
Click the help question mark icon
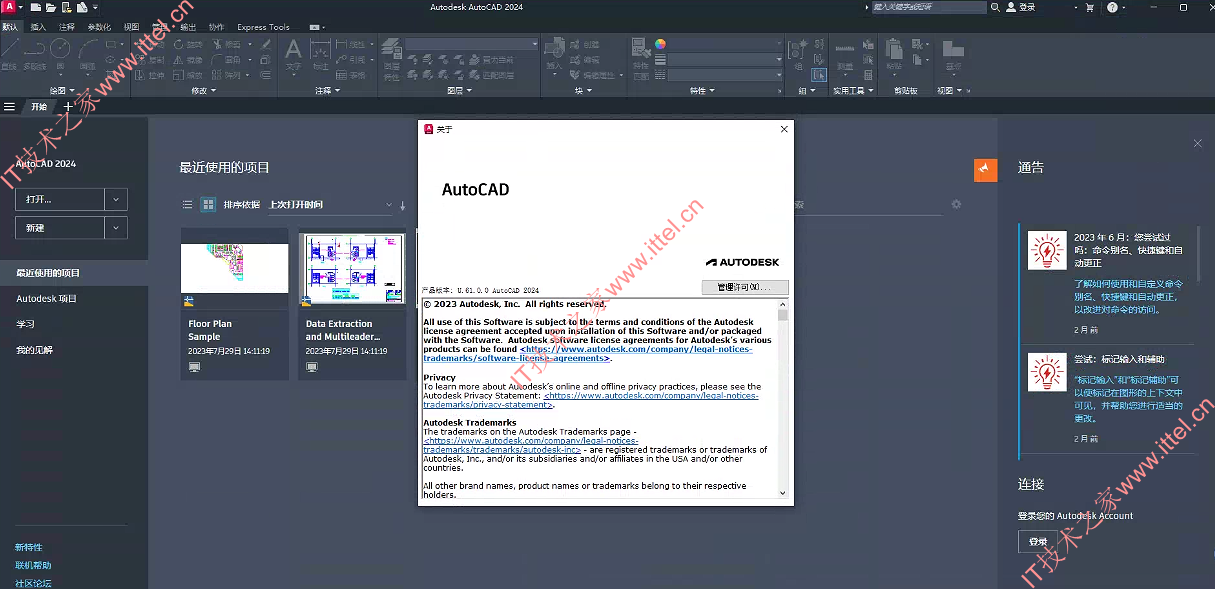click(1112, 7)
